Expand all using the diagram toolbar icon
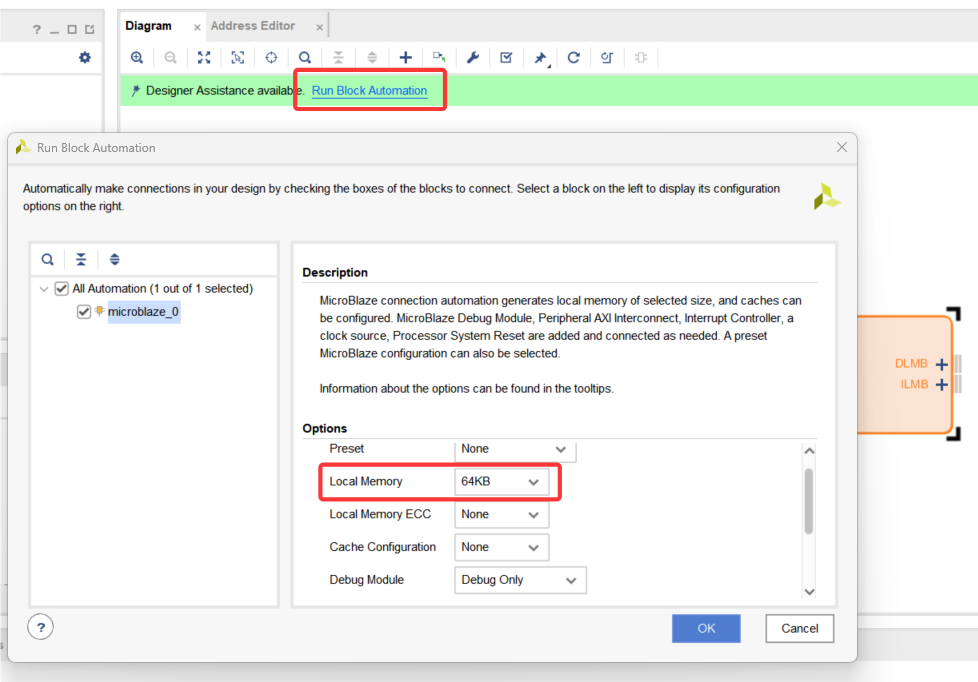Viewport: 978px width, 682px height. point(372,57)
